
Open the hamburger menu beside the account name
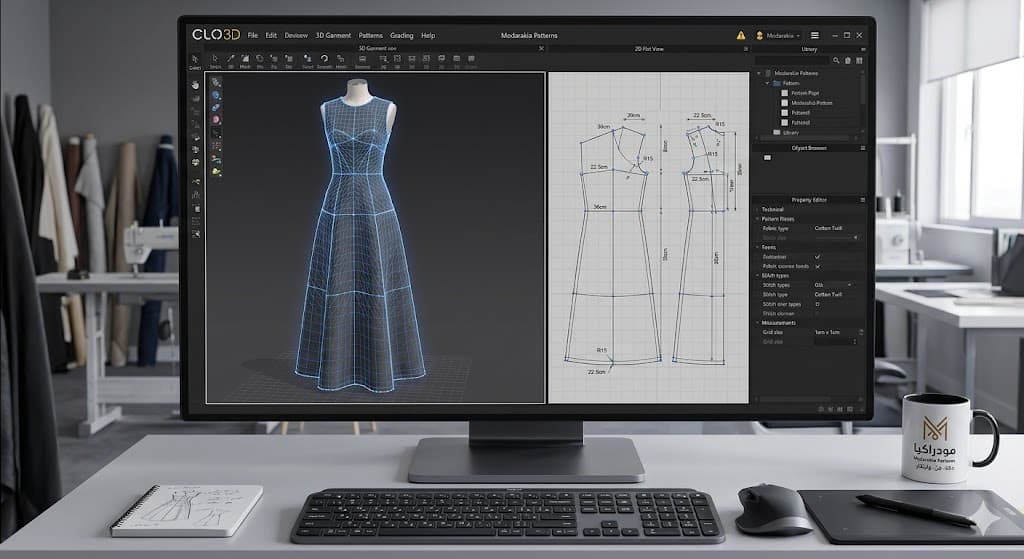pyautogui.click(x=814, y=35)
